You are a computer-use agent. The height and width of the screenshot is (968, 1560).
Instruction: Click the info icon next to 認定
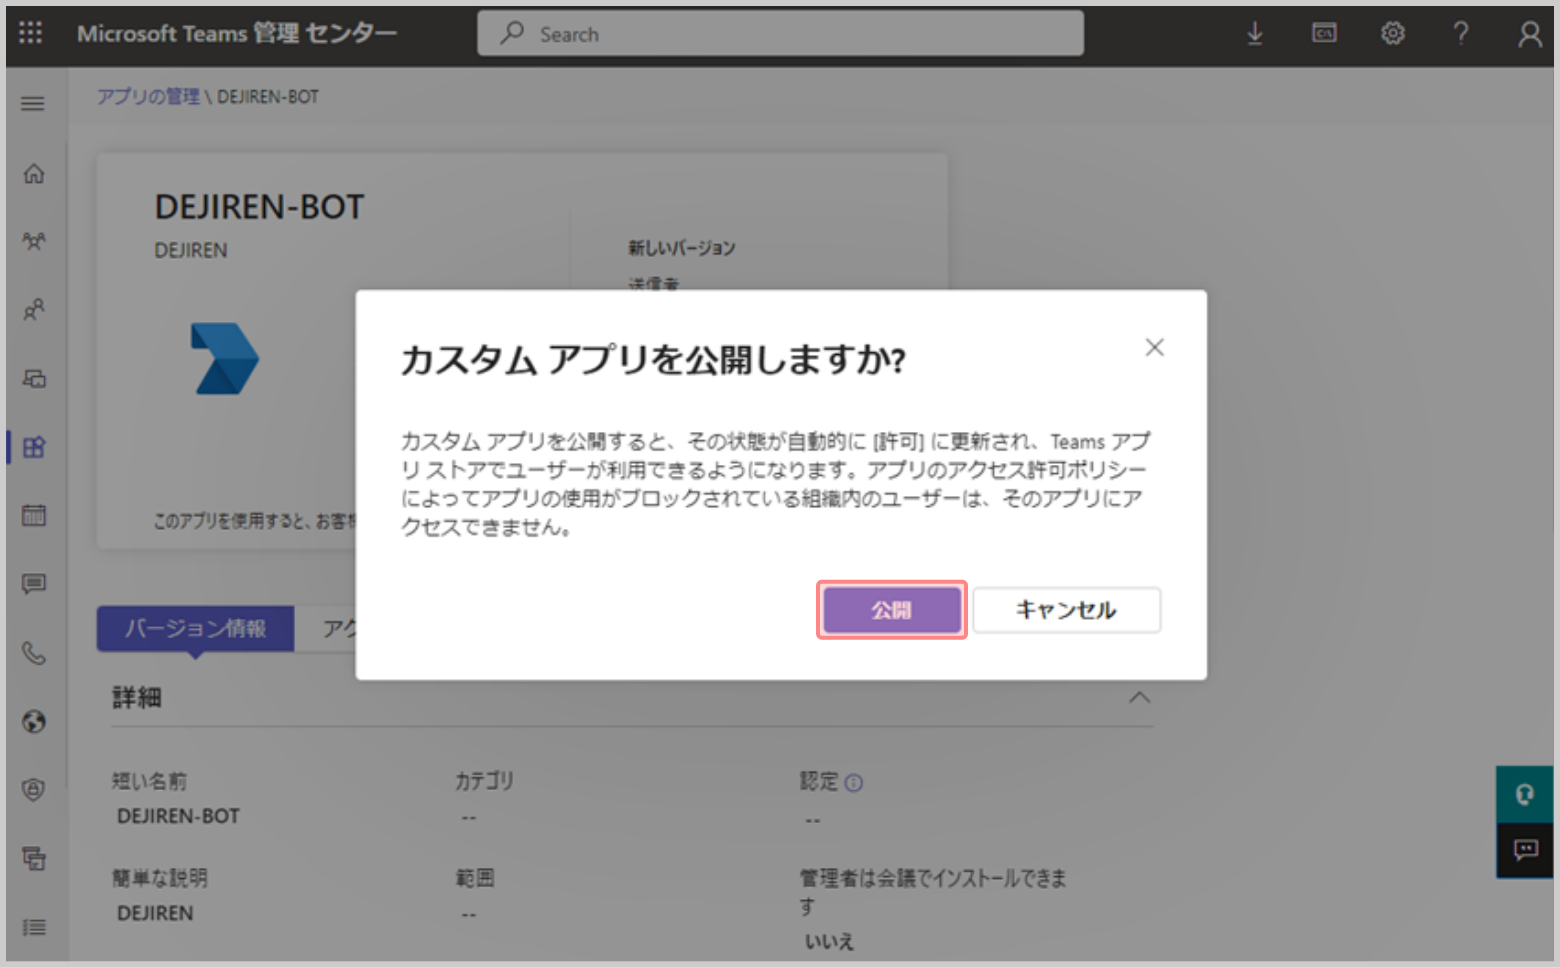coord(853,783)
